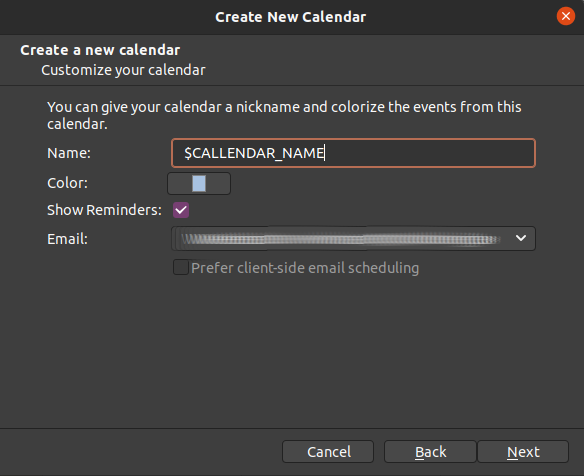The width and height of the screenshot is (584, 476).
Task: Click the nickname and colorize description text
Action: point(284,115)
